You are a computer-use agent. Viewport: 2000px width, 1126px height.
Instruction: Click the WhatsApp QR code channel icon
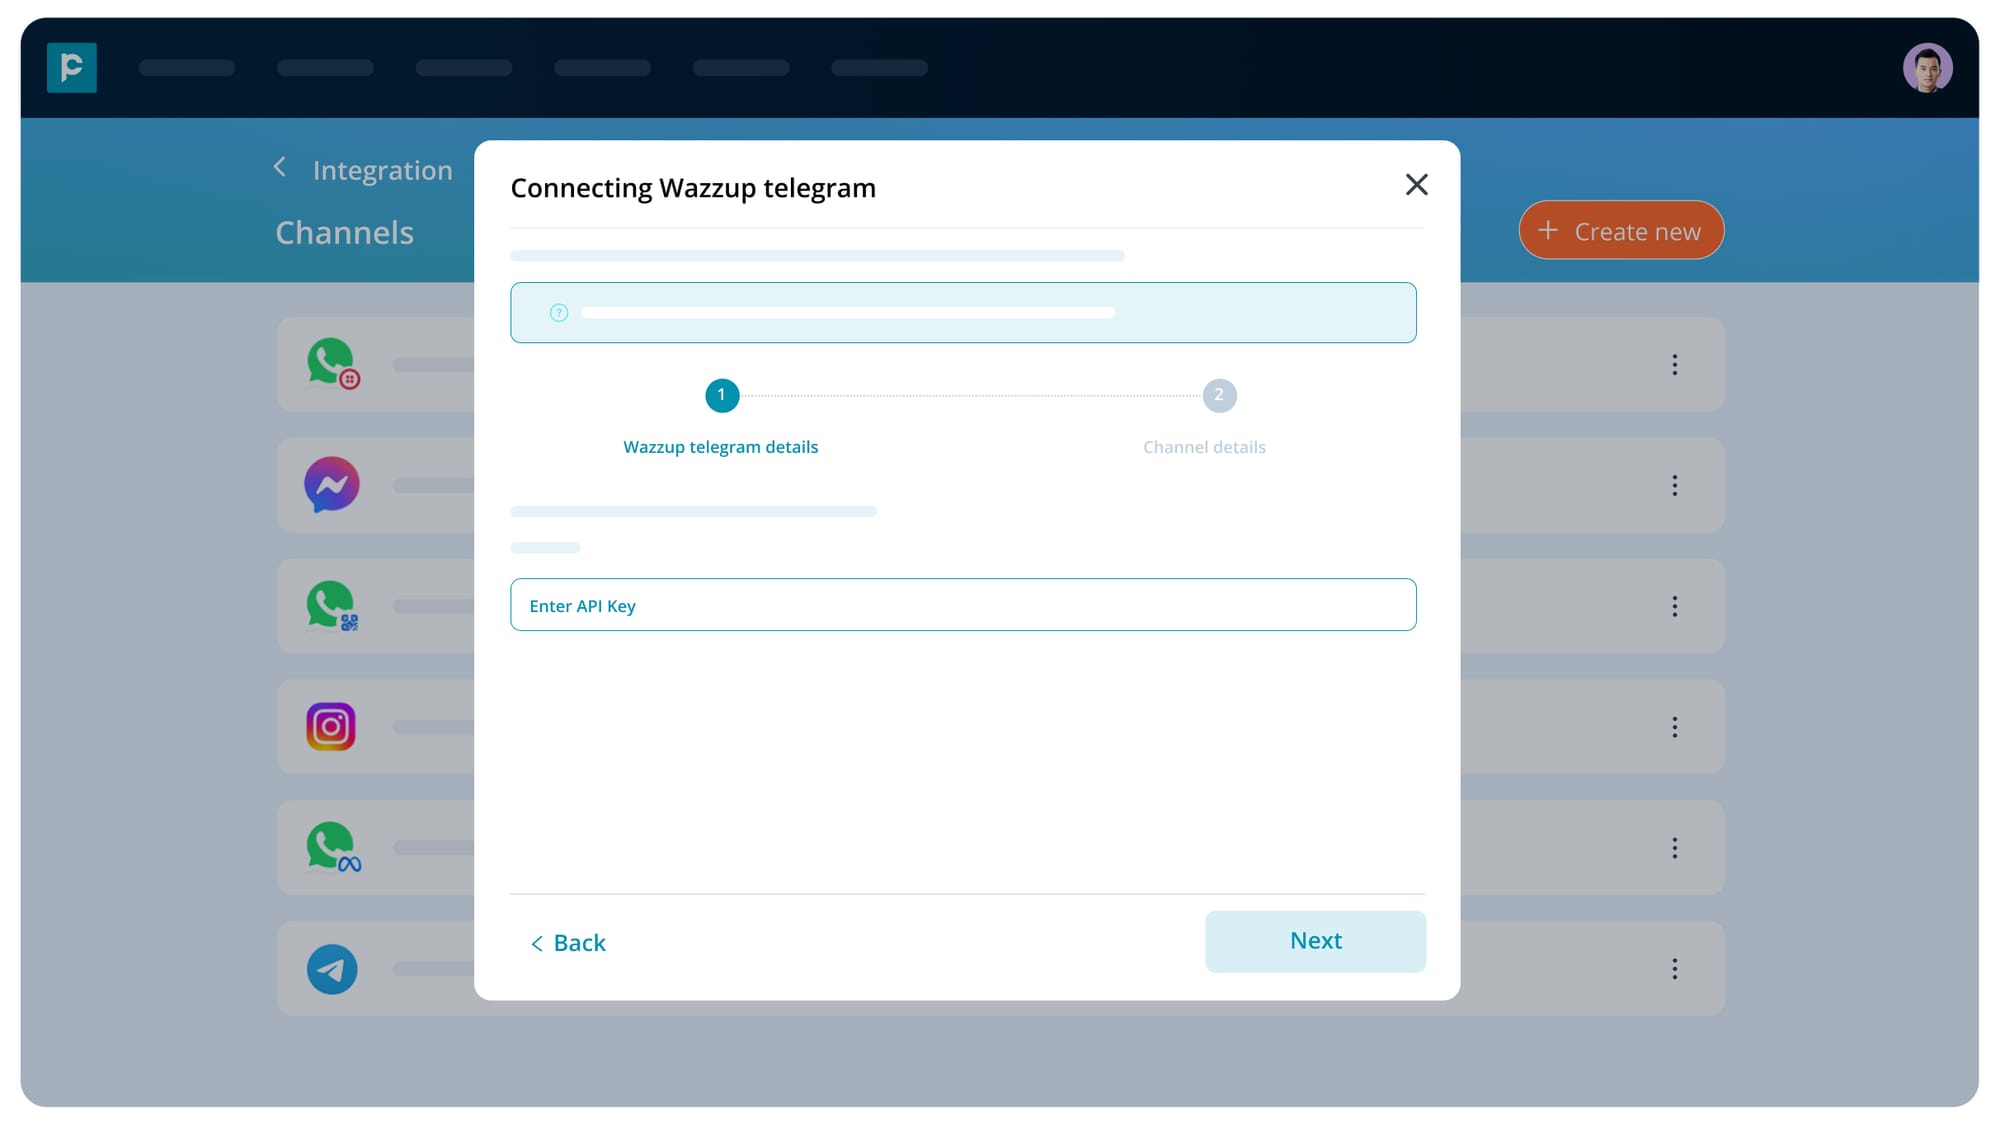[331, 606]
